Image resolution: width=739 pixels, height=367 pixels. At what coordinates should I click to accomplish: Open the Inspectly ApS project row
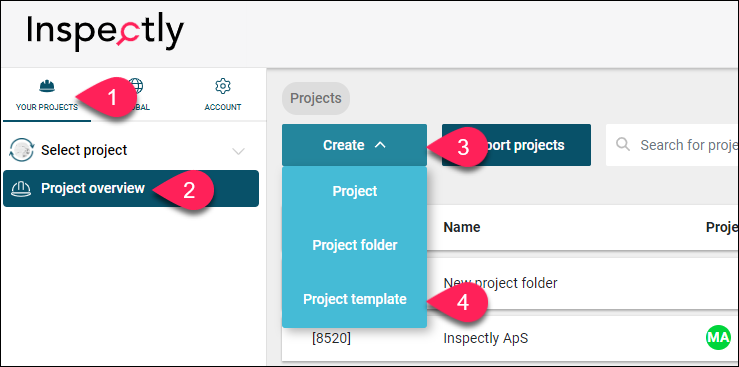[x=510, y=338]
